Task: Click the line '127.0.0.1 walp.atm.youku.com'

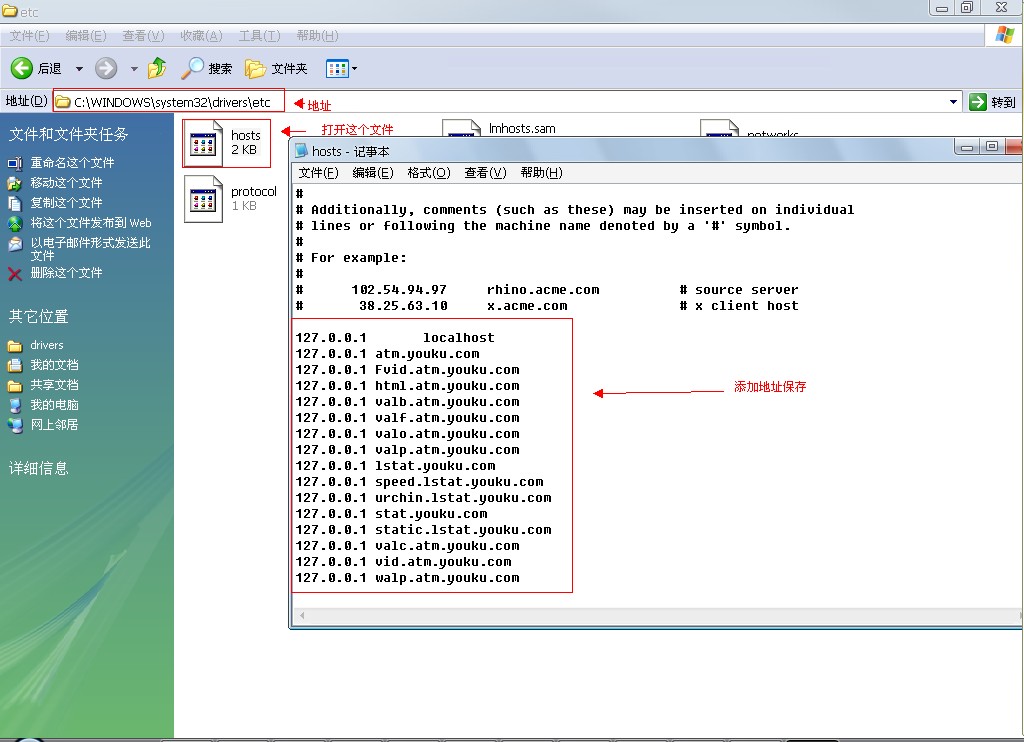Action: click(408, 578)
